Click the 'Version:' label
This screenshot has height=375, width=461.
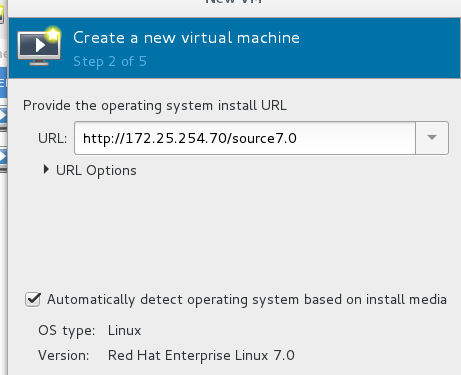(64, 355)
